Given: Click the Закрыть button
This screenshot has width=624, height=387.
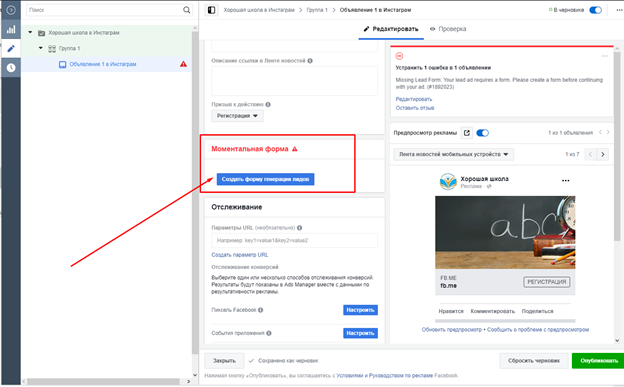Looking at the screenshot, I should 224,361.
